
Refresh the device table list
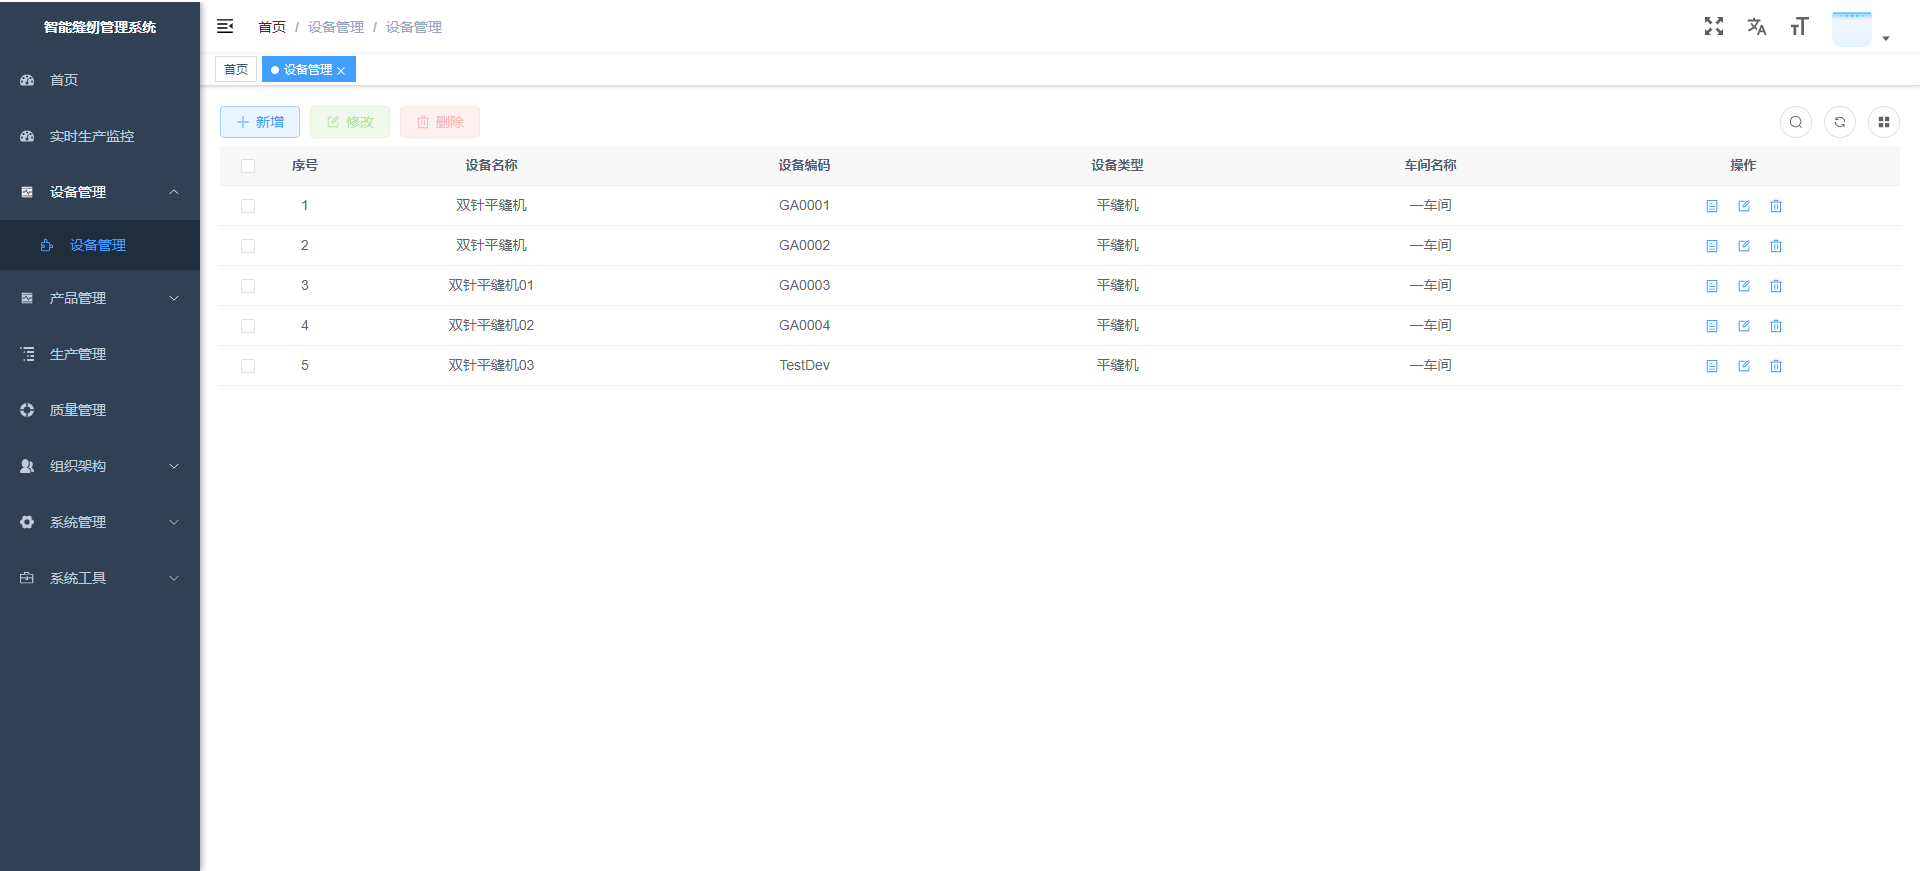[1840, 122]
